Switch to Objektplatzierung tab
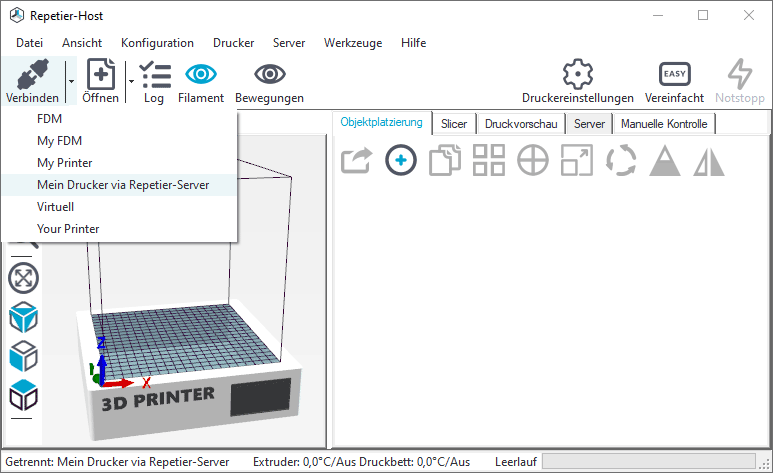The image size is (773, 473). pyautogui.click(x=382, y=122)
